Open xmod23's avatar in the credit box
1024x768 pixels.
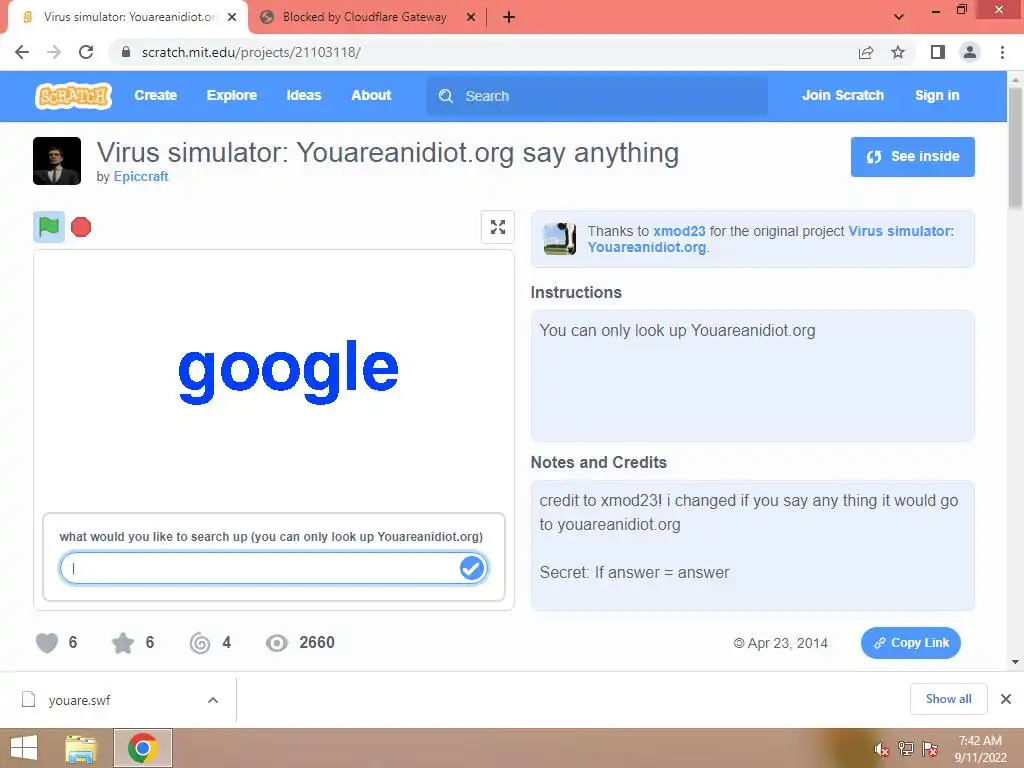coord(560,239)
